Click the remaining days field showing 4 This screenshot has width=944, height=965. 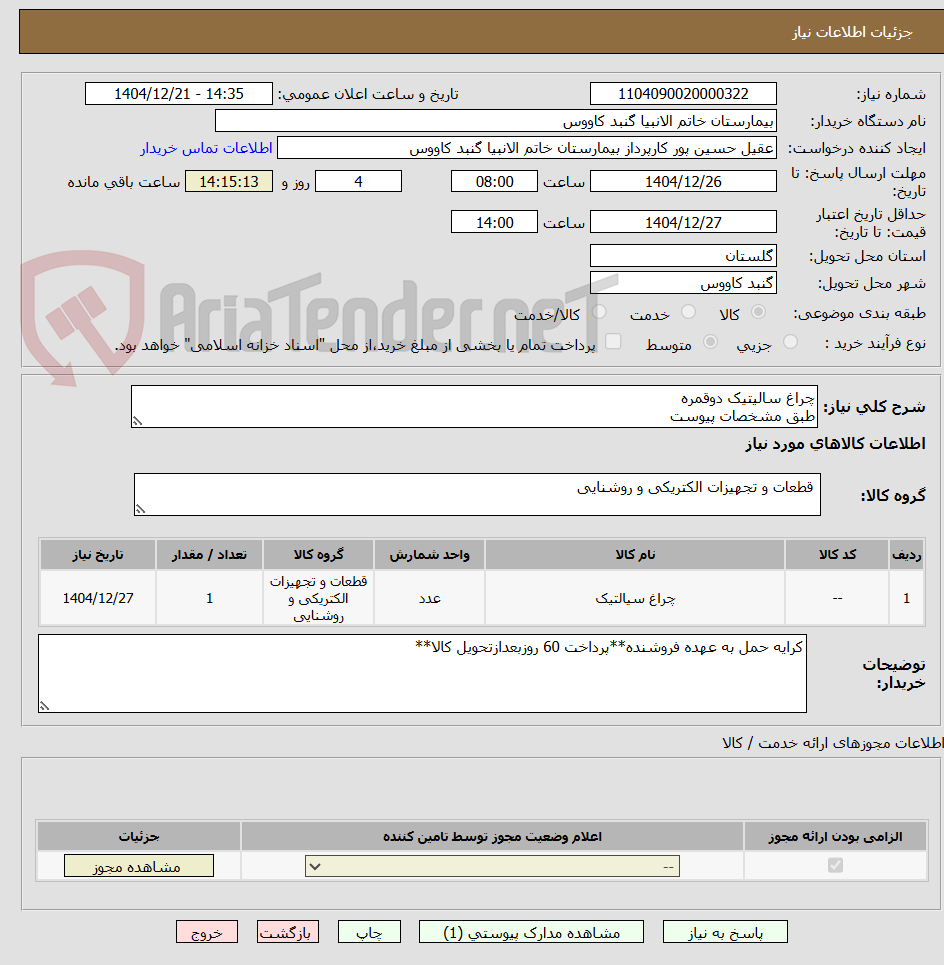tap(358, 182)
